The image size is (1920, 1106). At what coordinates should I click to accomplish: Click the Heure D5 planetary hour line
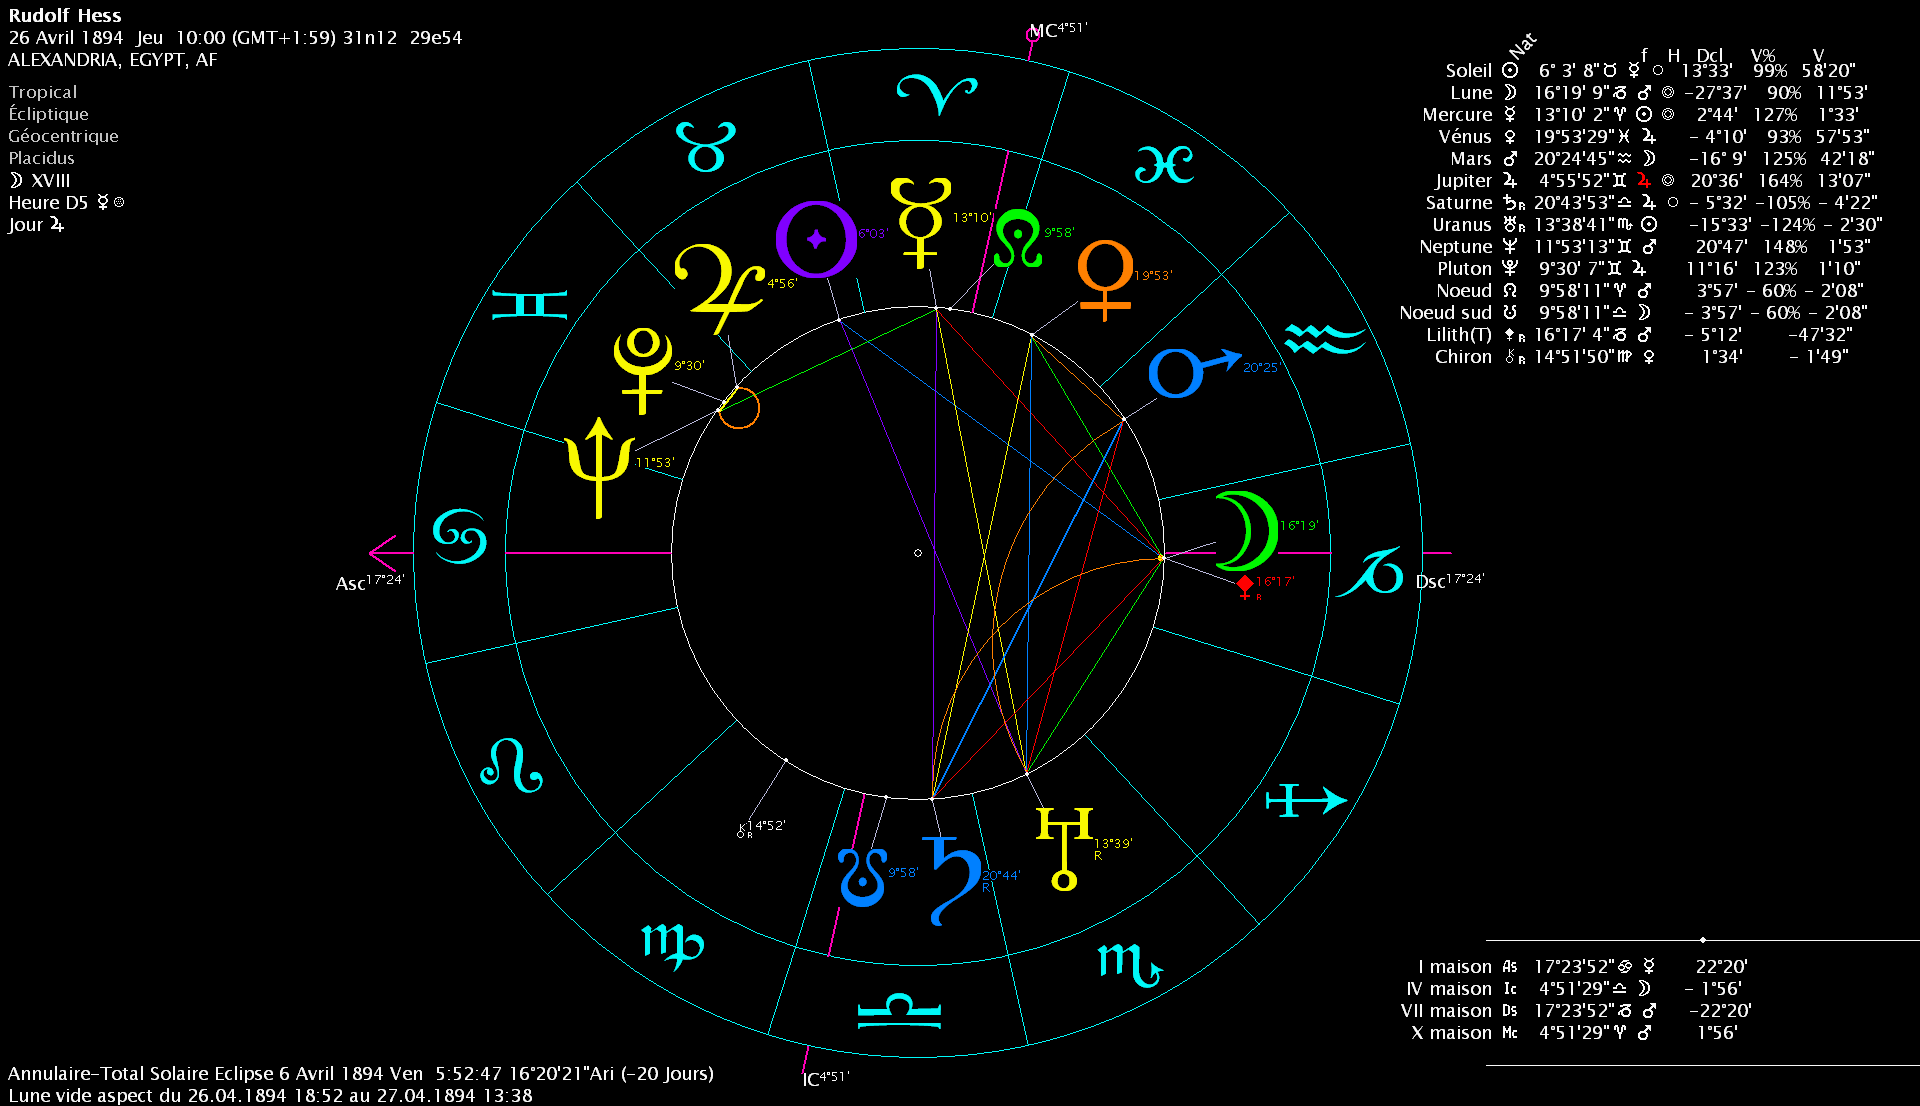[x=67, y=202]
